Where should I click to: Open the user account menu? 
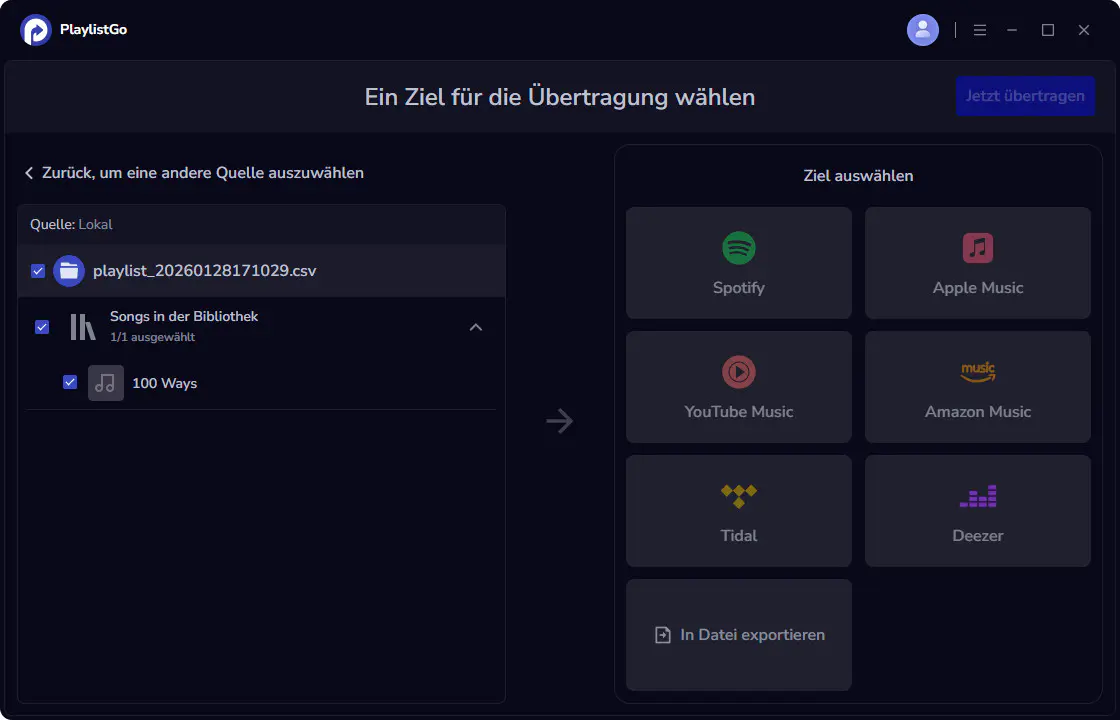(922, 29)
